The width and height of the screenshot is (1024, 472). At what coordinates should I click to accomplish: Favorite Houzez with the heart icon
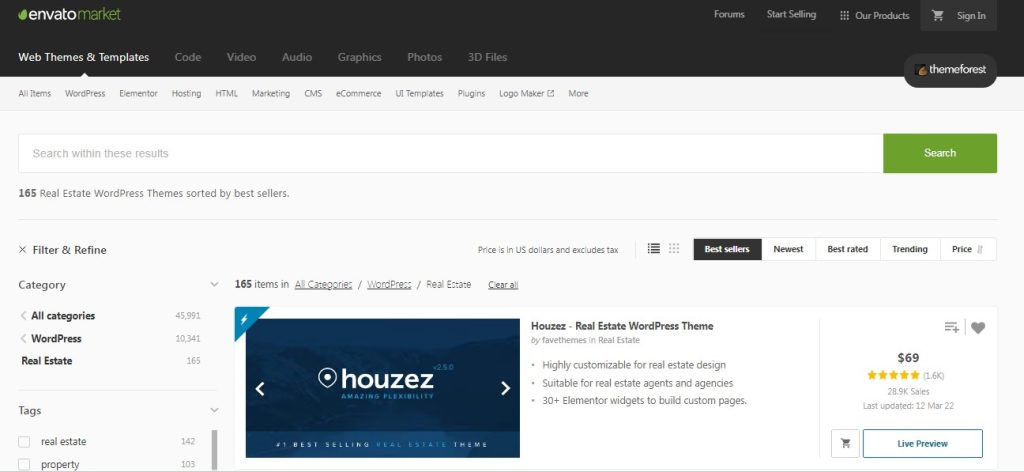[x=978, y=328]
